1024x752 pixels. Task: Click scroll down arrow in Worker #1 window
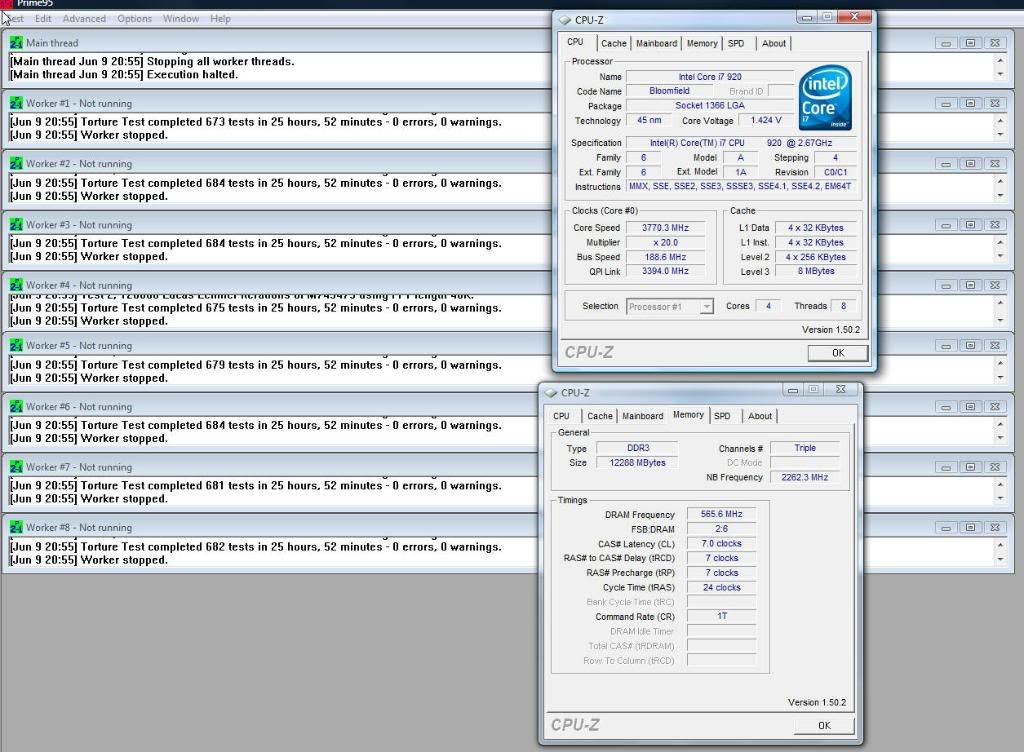1000,135
